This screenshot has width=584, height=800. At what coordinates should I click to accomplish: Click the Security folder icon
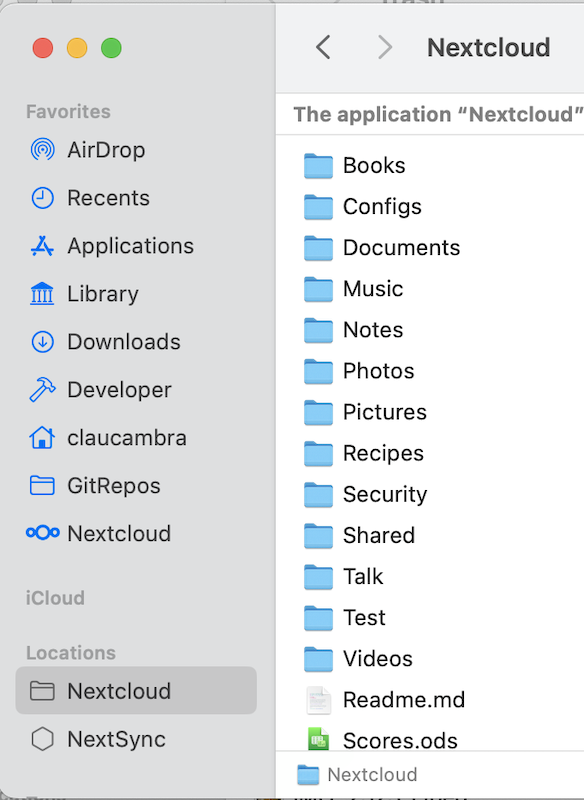point(318,494)
